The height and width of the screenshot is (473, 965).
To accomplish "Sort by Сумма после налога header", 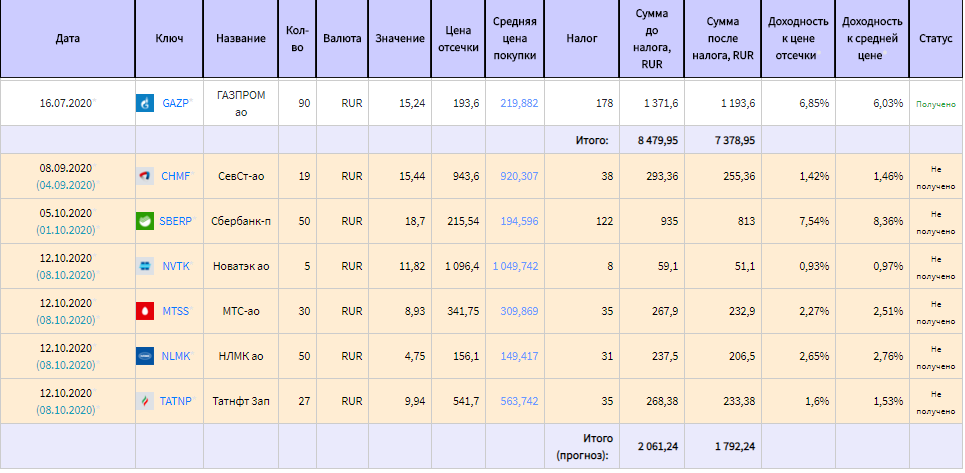I will 723,38.
